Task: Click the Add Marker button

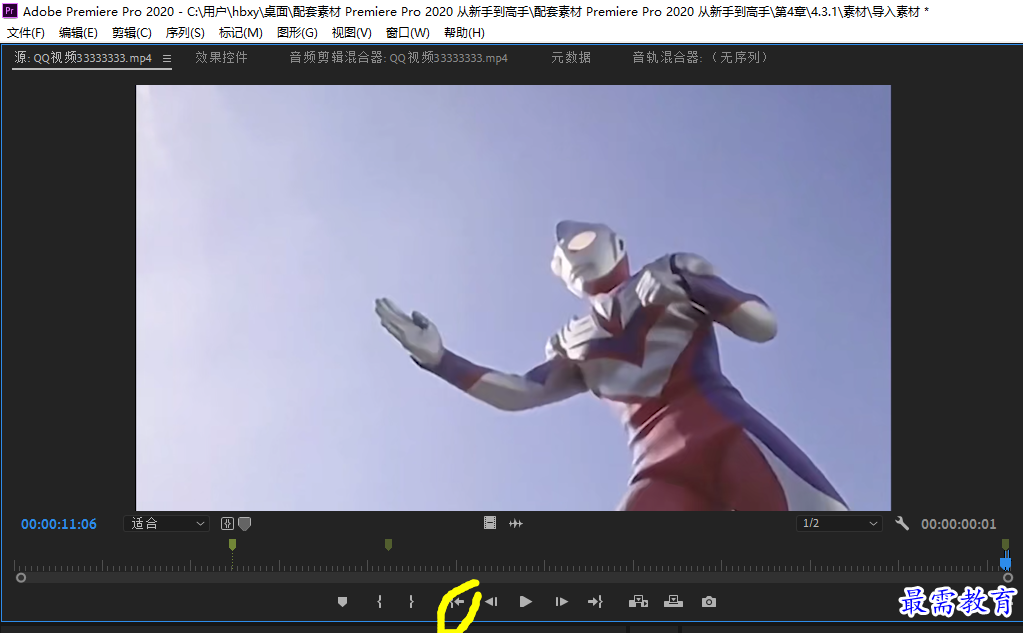Action: (342, 602)
